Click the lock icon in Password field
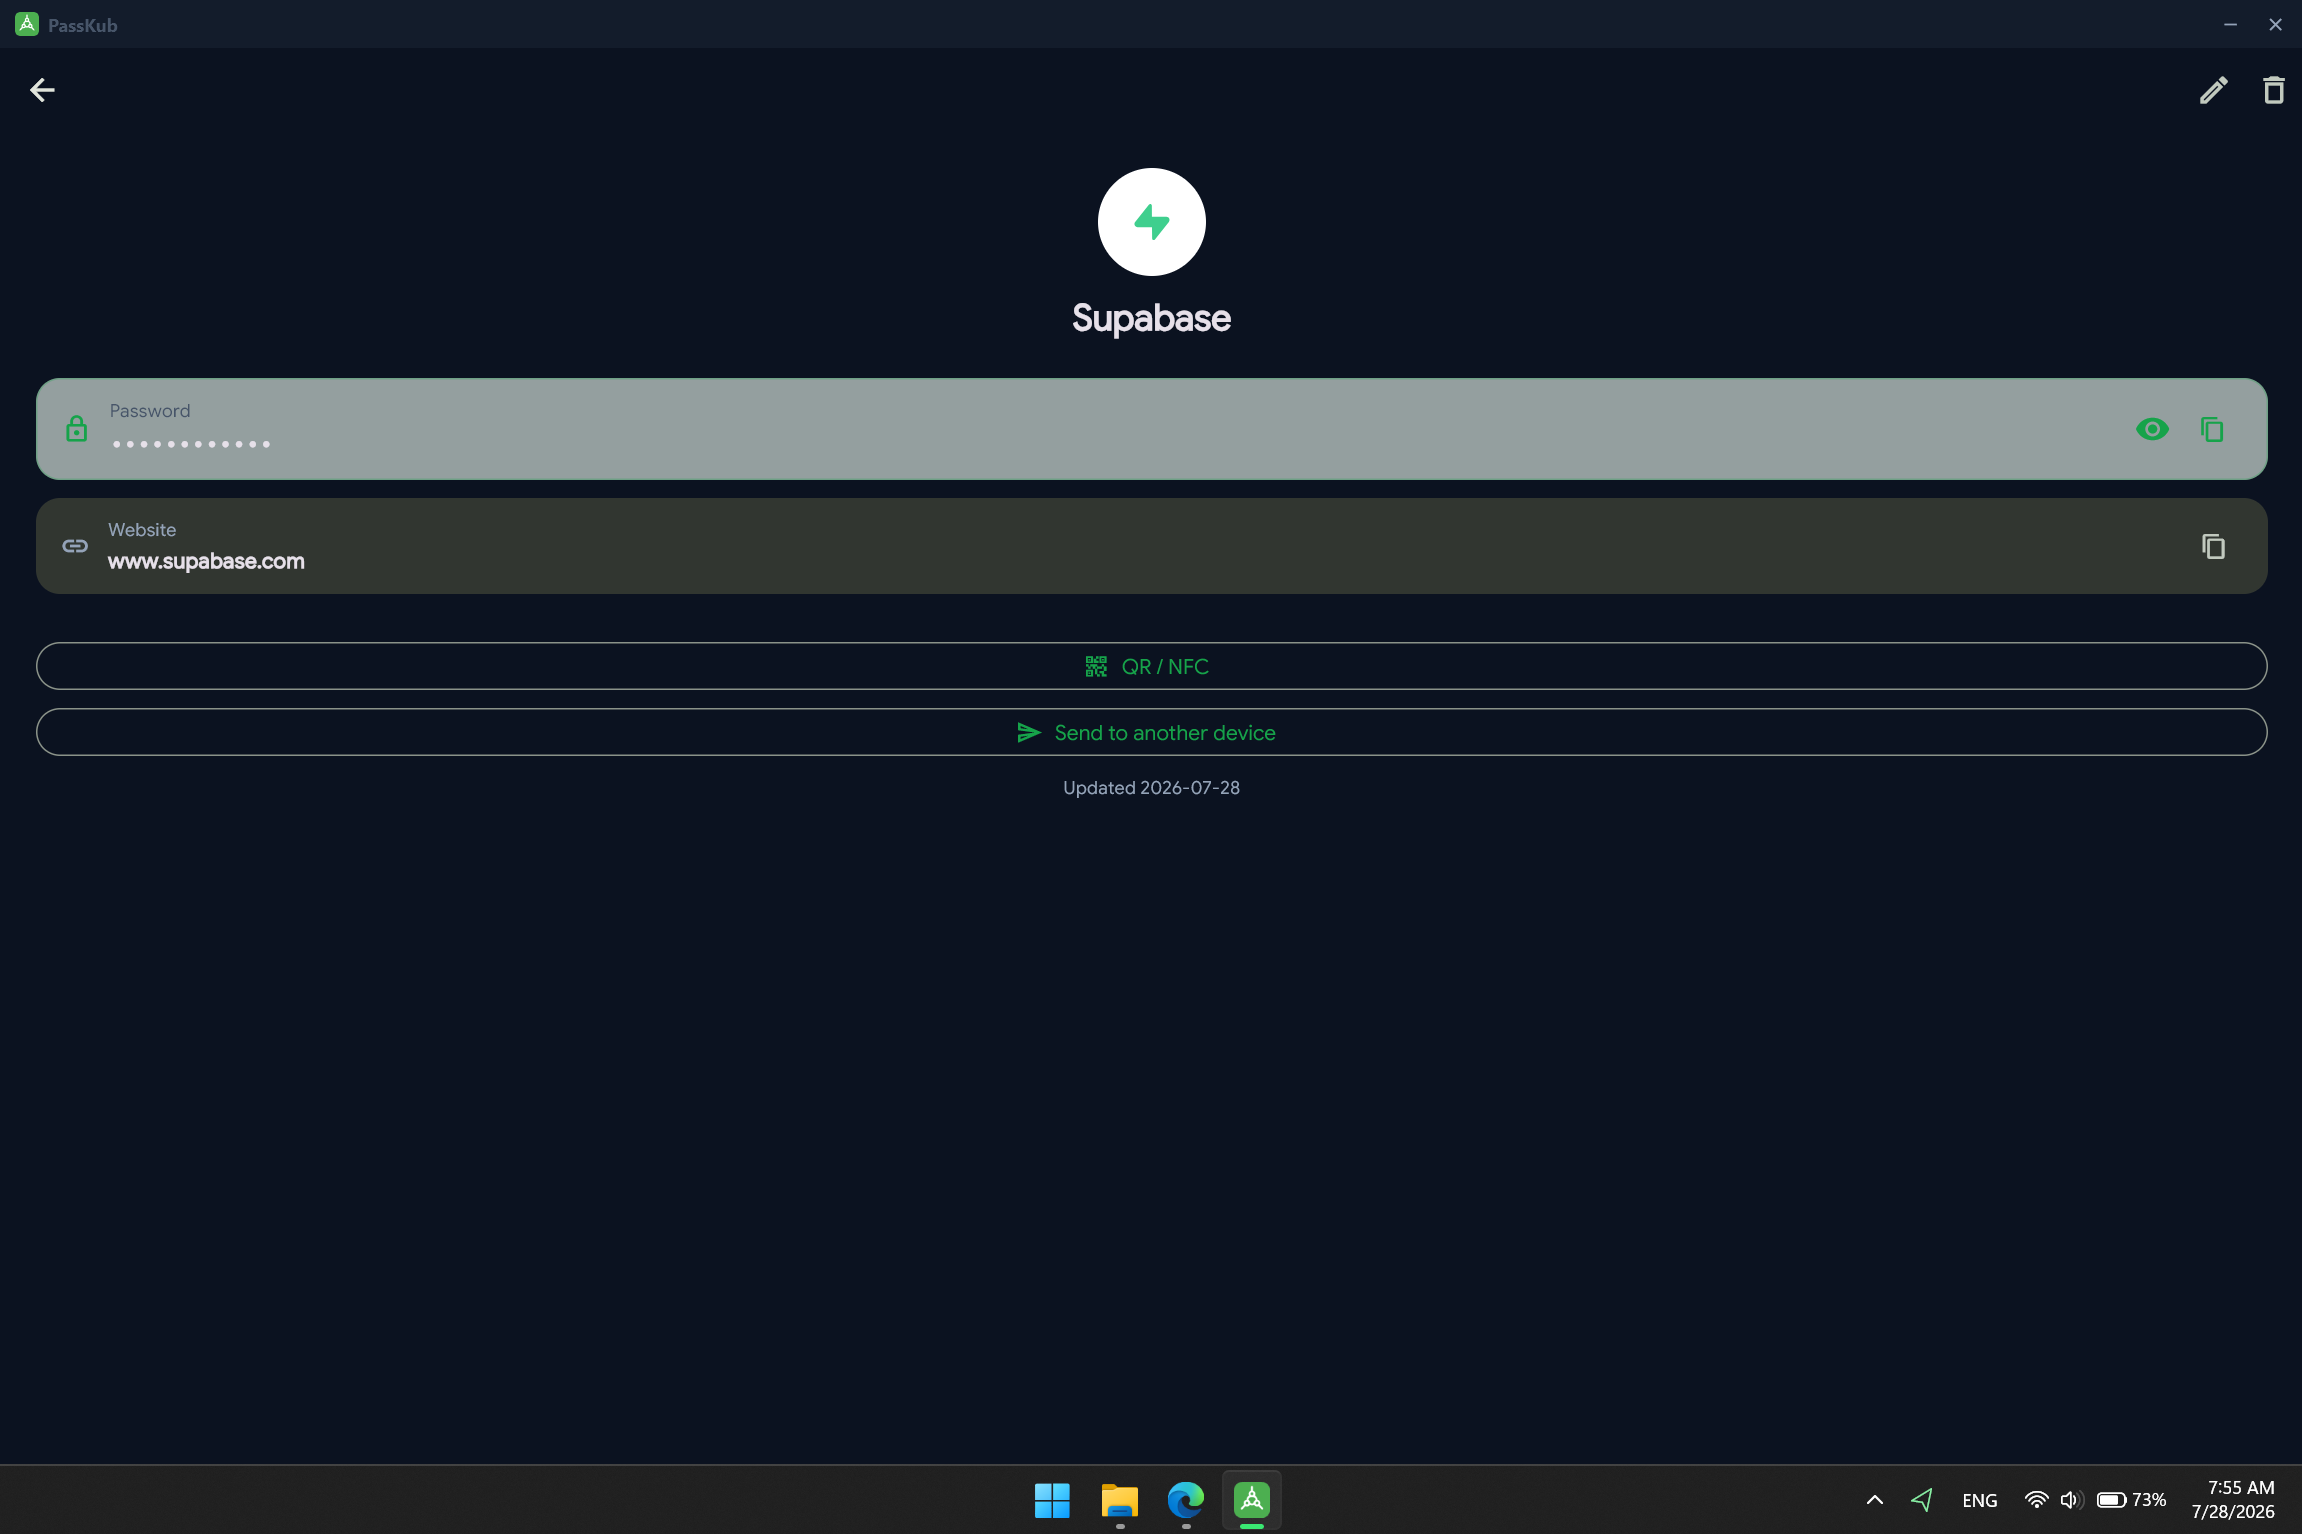 76,429
